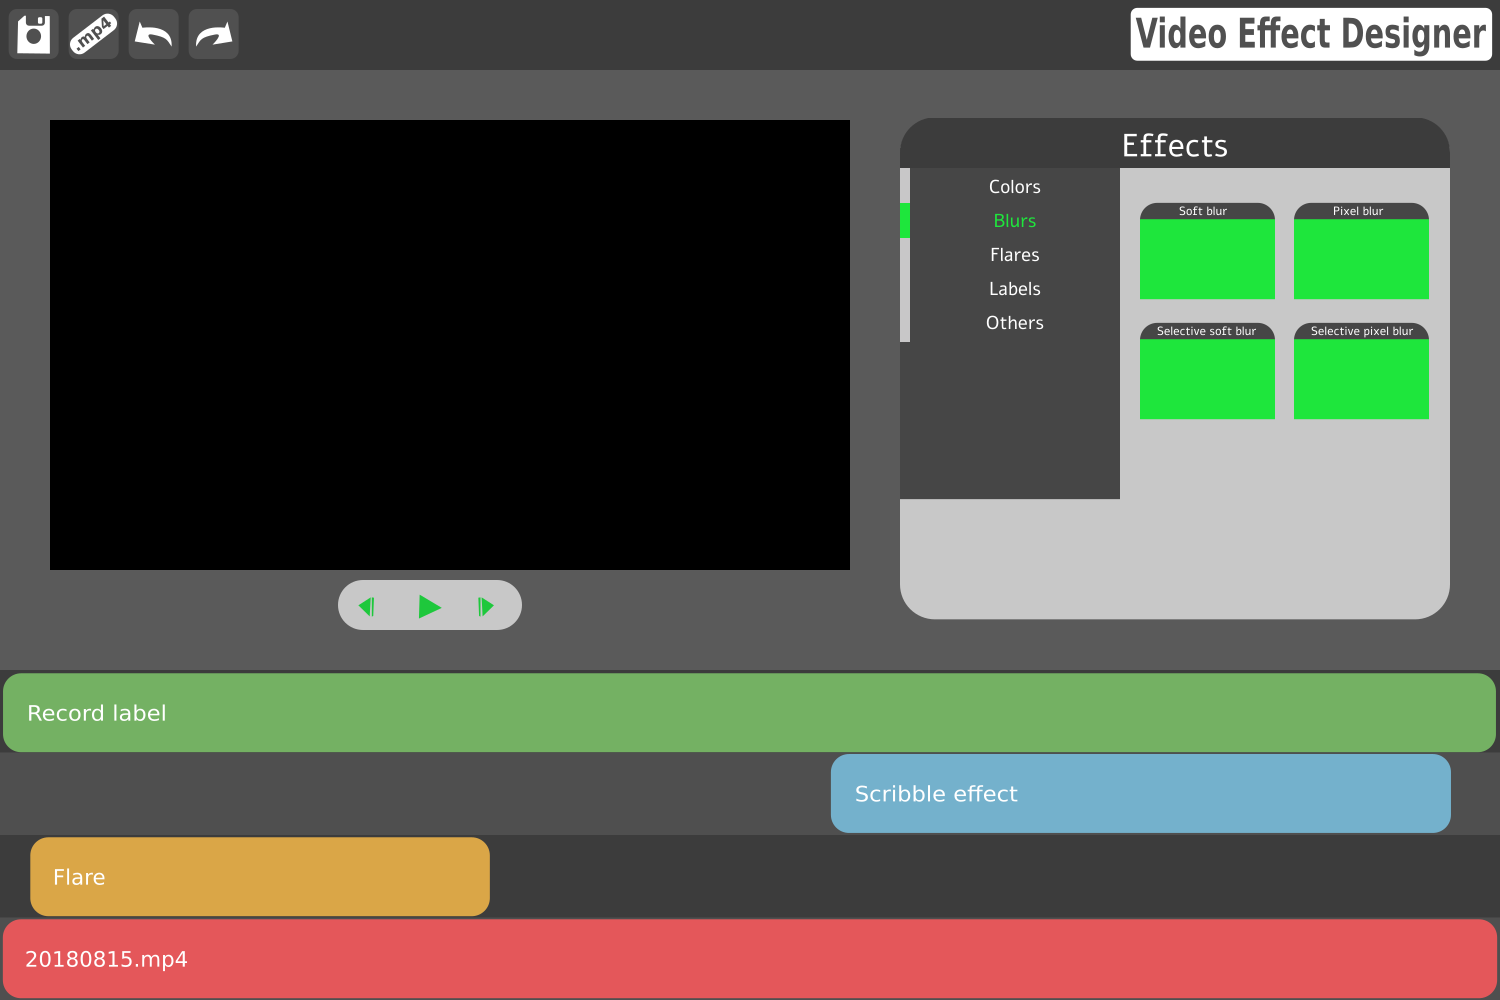Viewport: 1500px width, 1000px height.
Task: Play the video preview
Action: pyautogui.click(x=430, y=606)
